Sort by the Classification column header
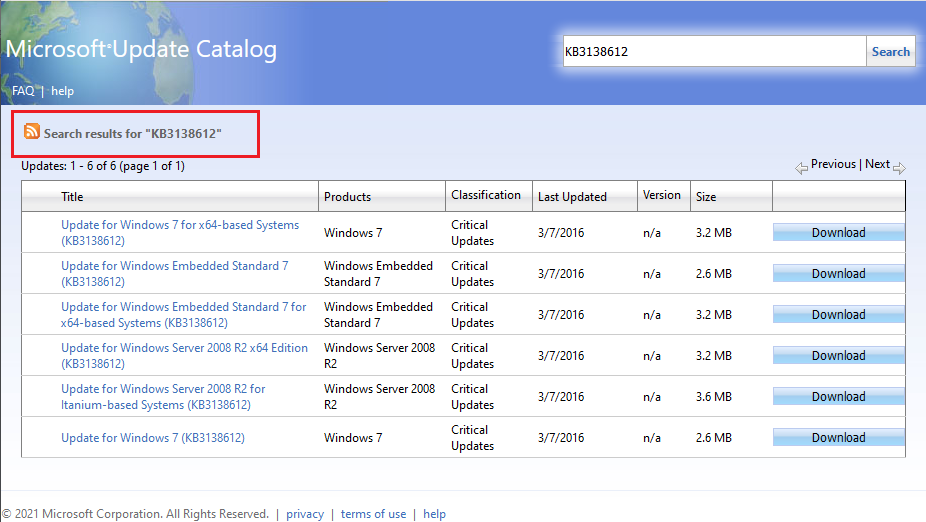The width and height of the screenshot is (926, 522). click(x=486, y=195)
